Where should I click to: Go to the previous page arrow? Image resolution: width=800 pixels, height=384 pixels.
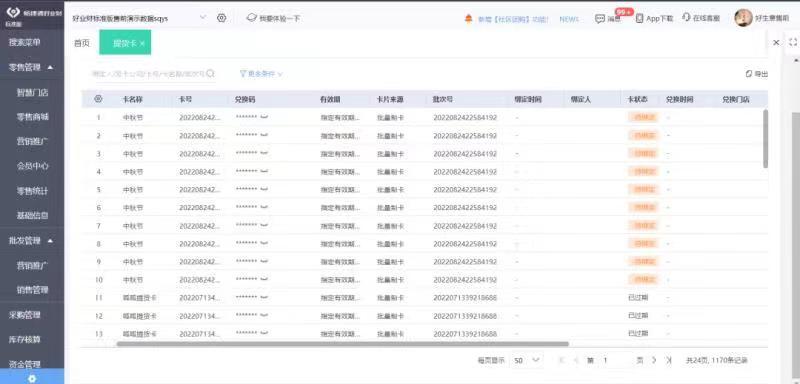click(x=576, y=360)
